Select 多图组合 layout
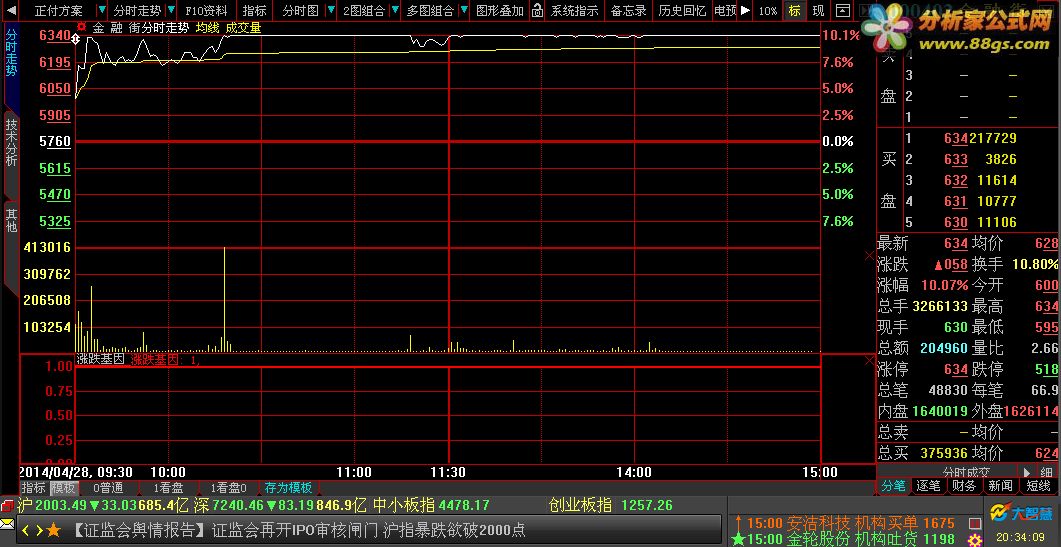The height and width of the screenshot is (547, 1061). click(x=430, y=10)
